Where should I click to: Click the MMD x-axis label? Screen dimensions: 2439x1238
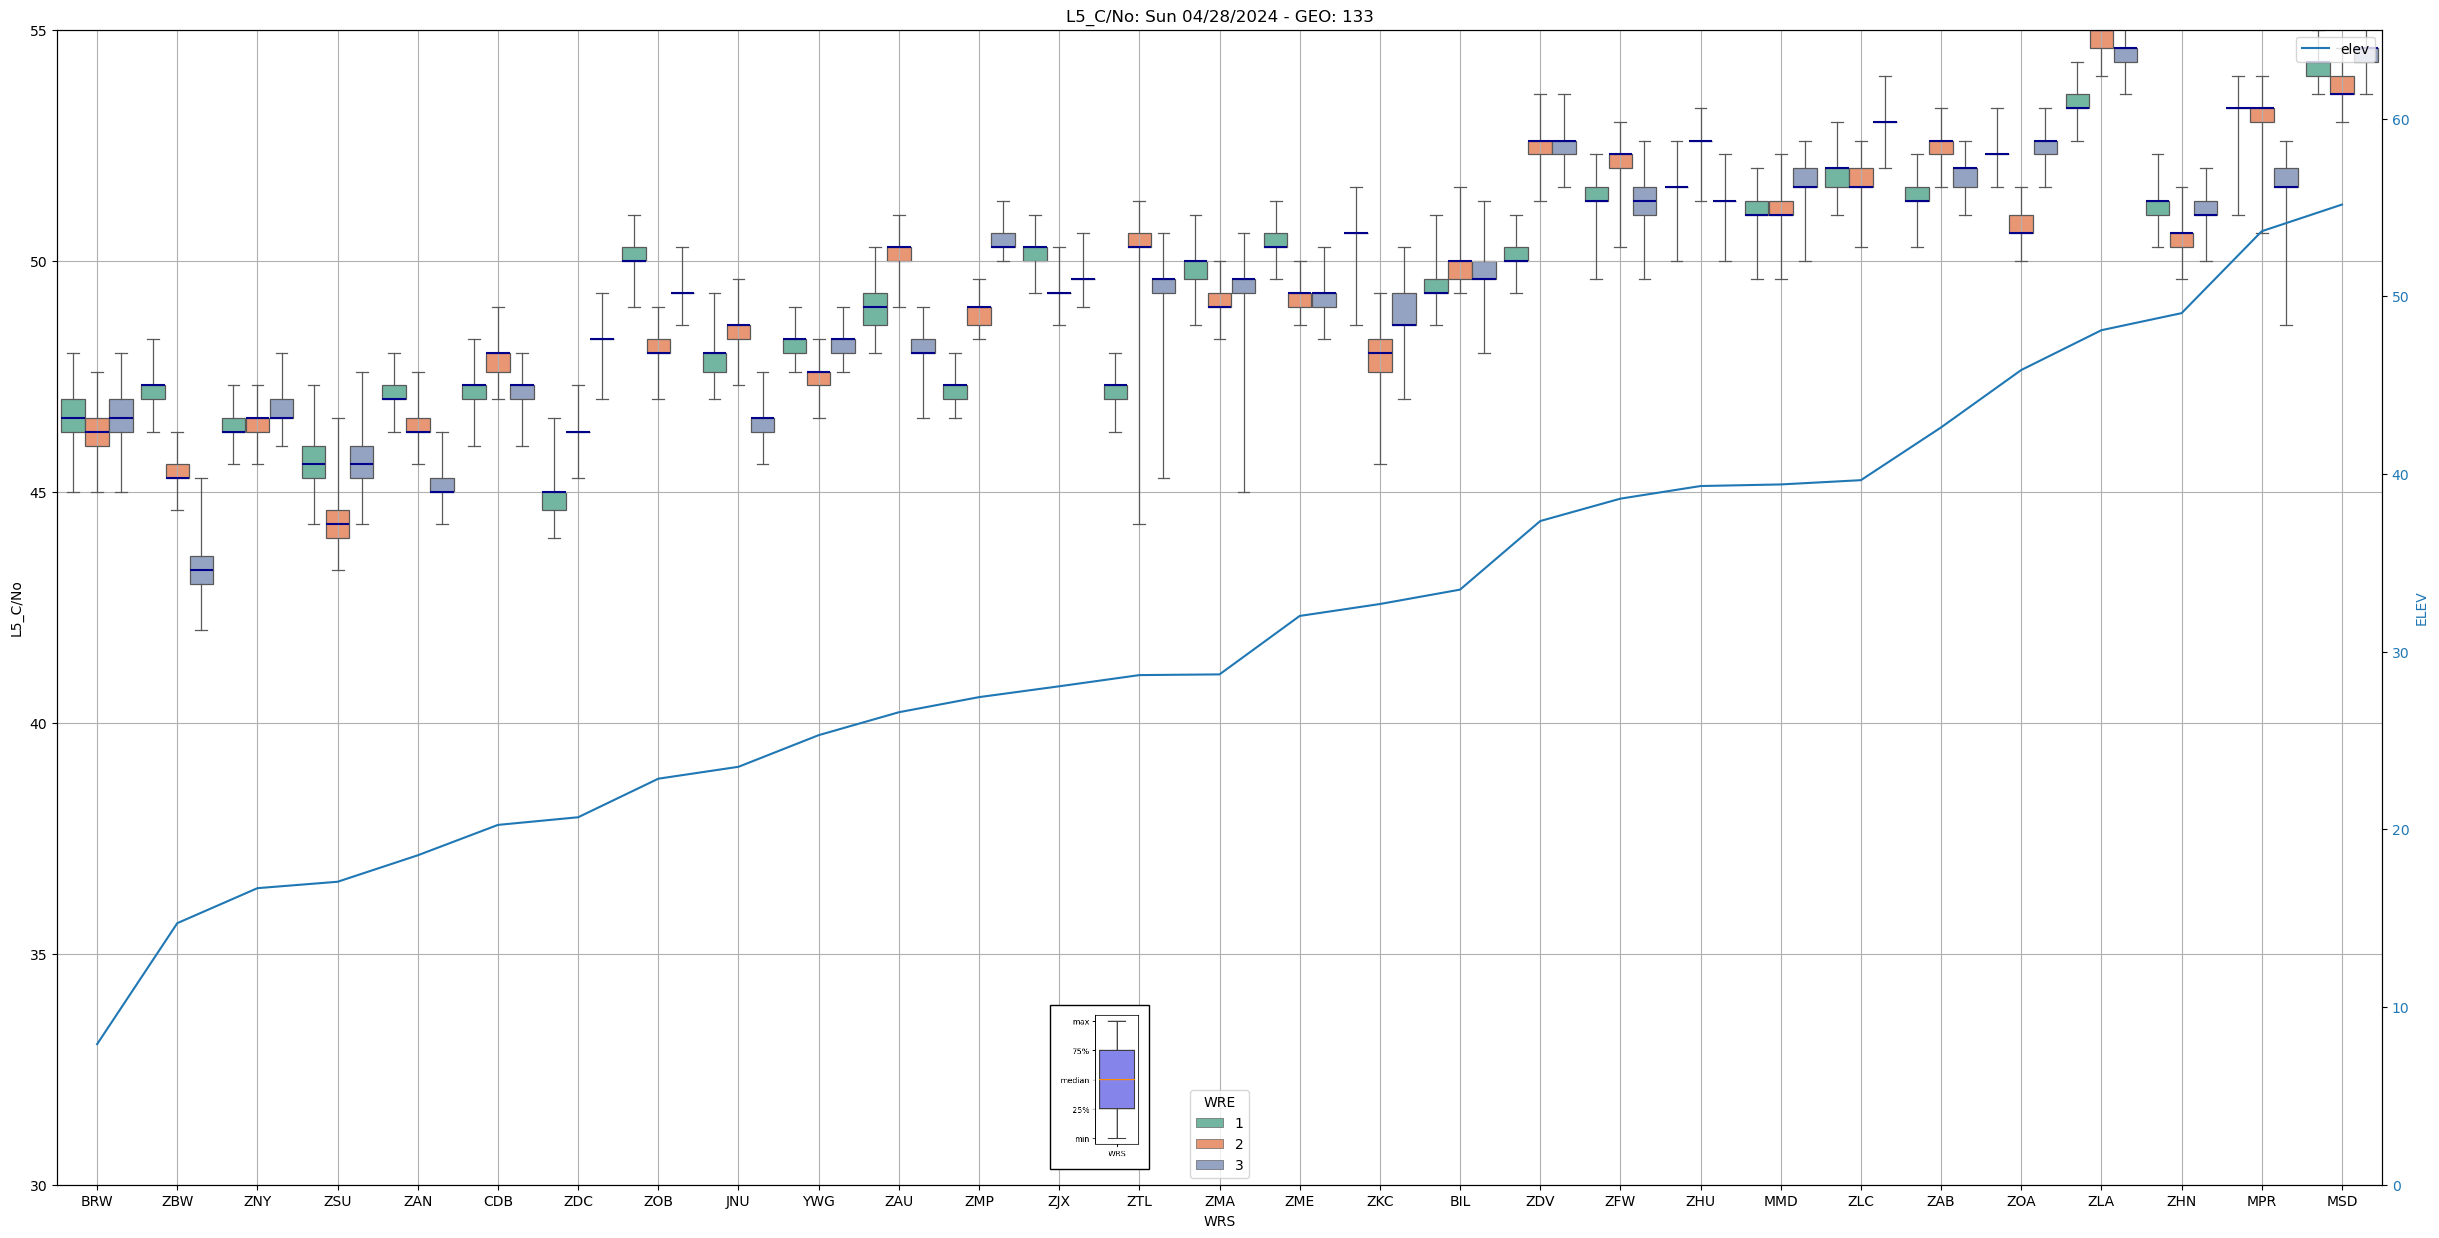tap(1781, 1202)
